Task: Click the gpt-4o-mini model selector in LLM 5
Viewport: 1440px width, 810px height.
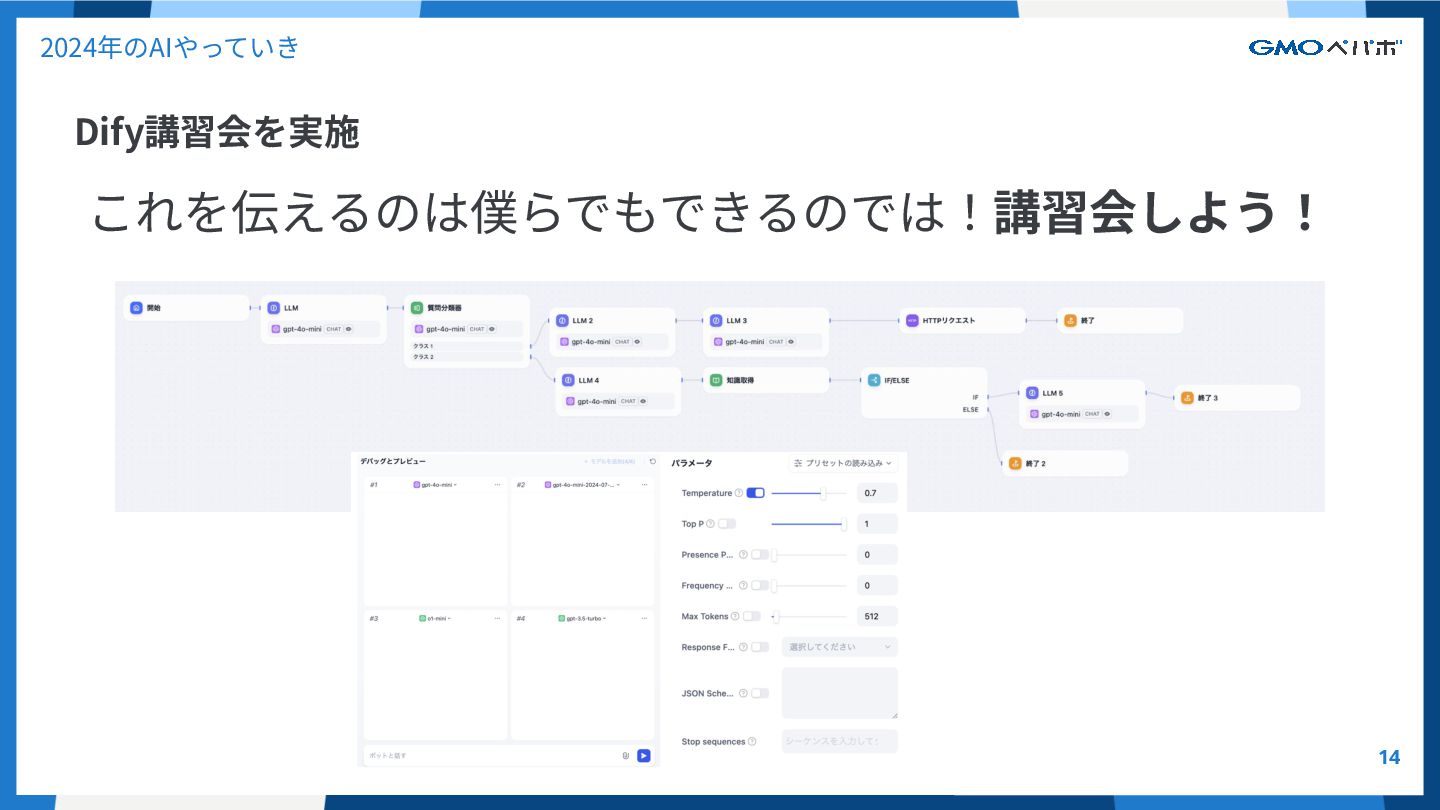Action: click(x=1082, y=414)
